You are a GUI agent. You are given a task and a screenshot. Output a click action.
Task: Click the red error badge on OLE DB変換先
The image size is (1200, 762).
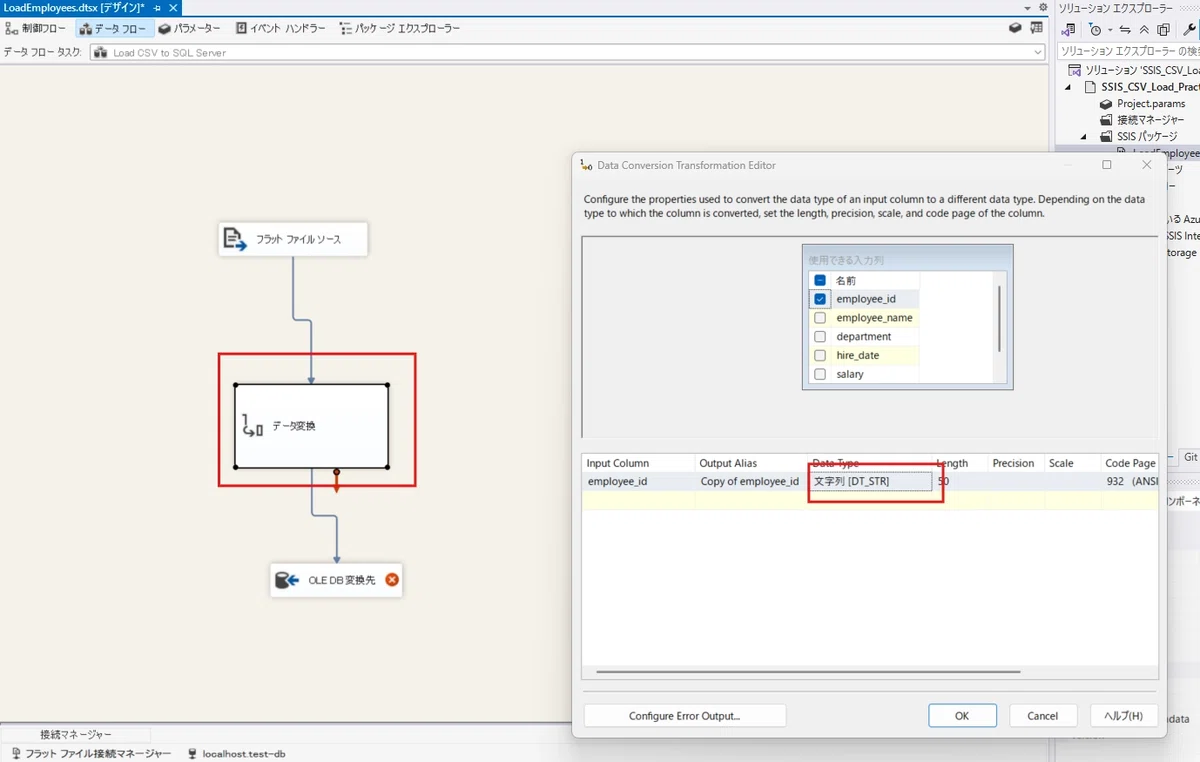click(392, 579)
